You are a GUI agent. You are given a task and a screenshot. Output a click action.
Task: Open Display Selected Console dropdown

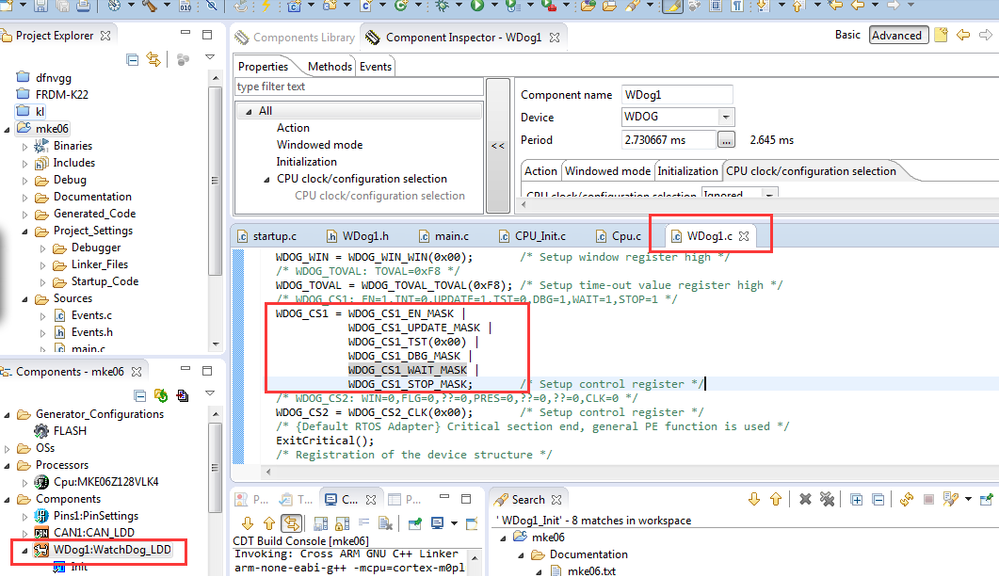(454, 524)
